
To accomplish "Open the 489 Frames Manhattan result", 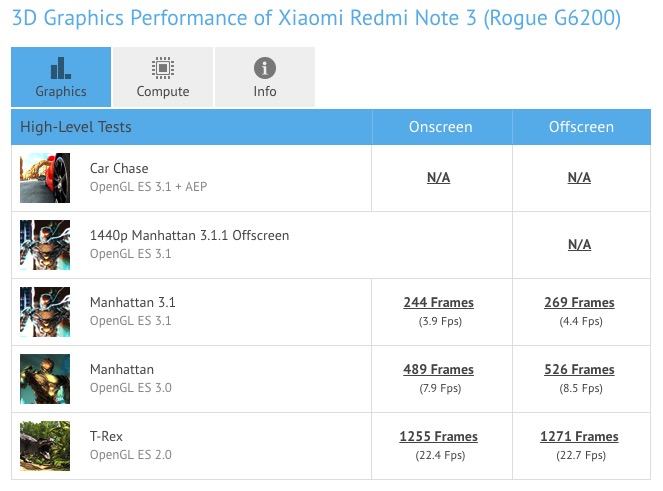I will (x=438, y=370).
